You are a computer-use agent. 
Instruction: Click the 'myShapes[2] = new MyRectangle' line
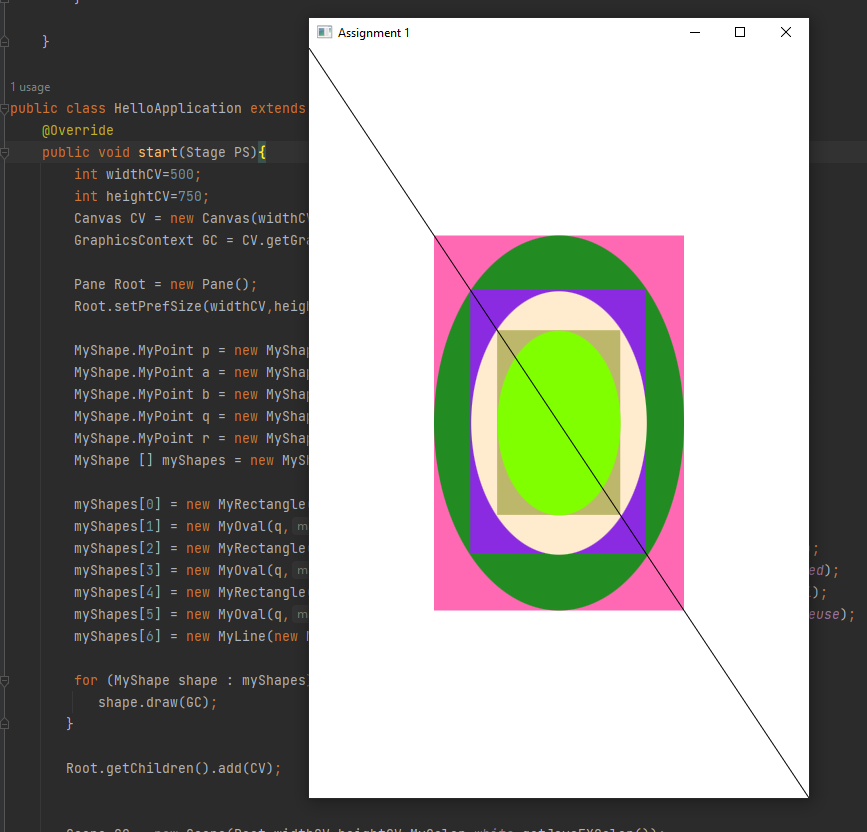(x=191, y=548)
